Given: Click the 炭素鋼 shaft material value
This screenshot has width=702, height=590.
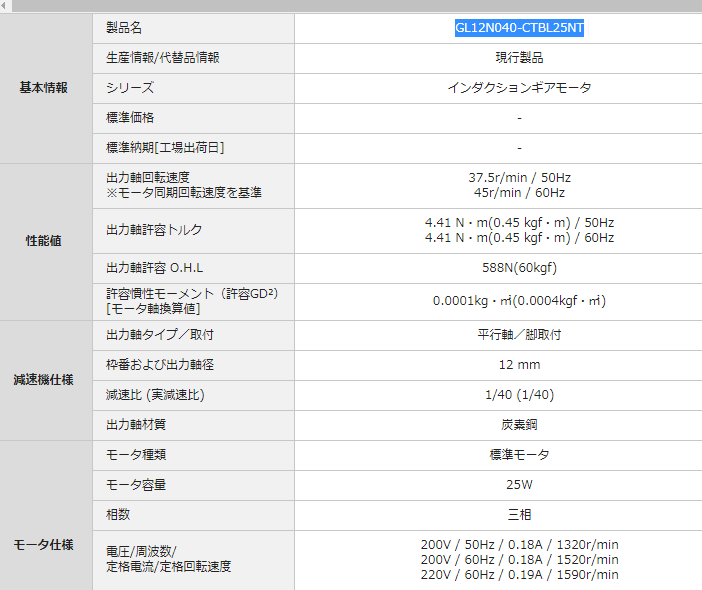Looking at the screenshot, I should click(x=519, y=425).
